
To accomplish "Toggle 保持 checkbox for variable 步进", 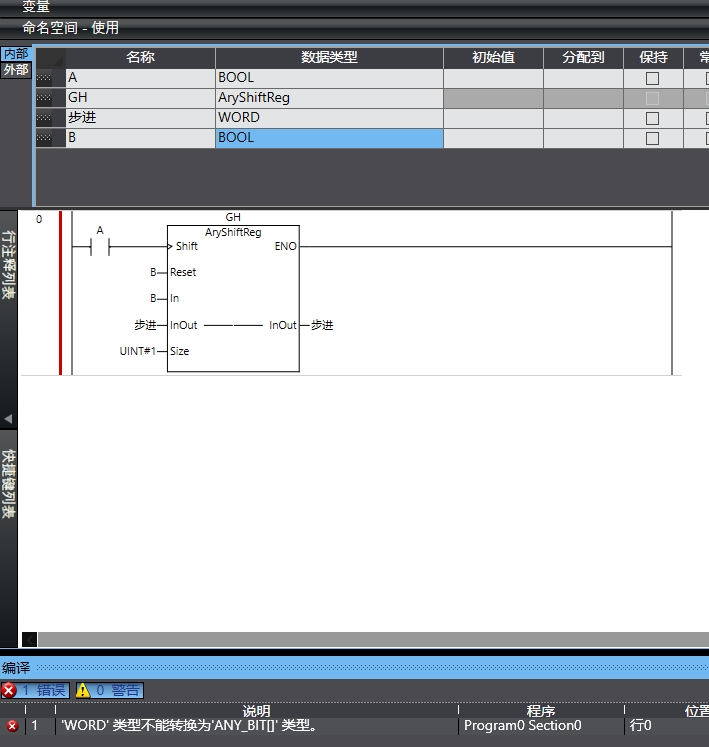I will point(652,118).
